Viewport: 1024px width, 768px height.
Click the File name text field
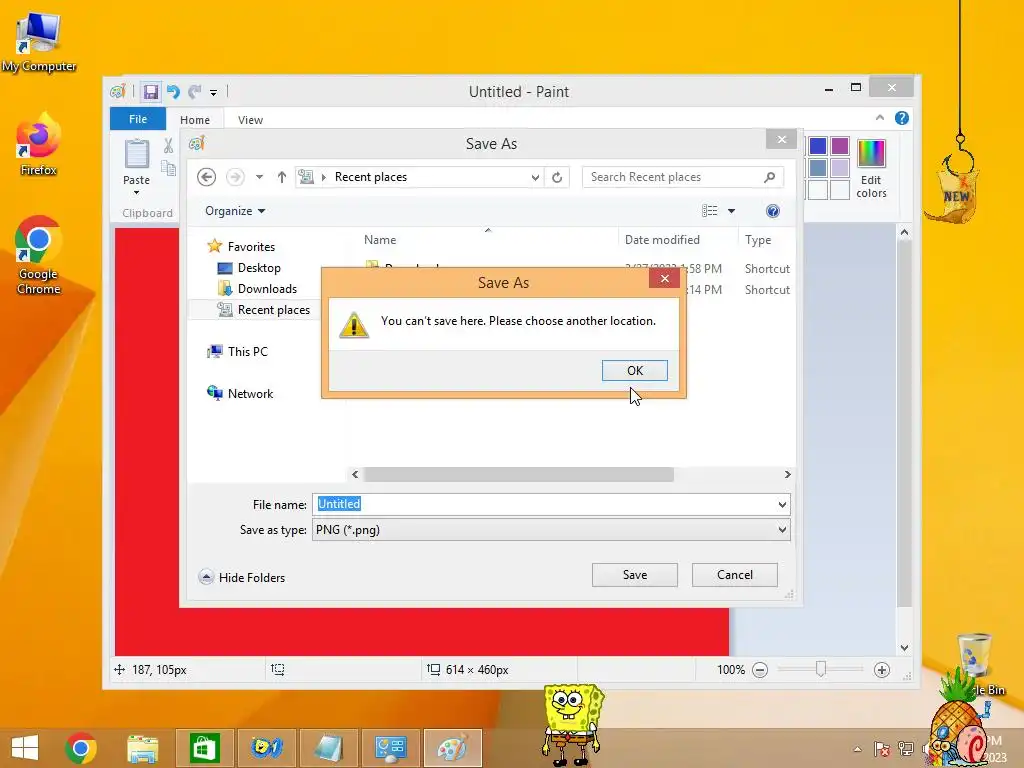(x=544, y=504)
